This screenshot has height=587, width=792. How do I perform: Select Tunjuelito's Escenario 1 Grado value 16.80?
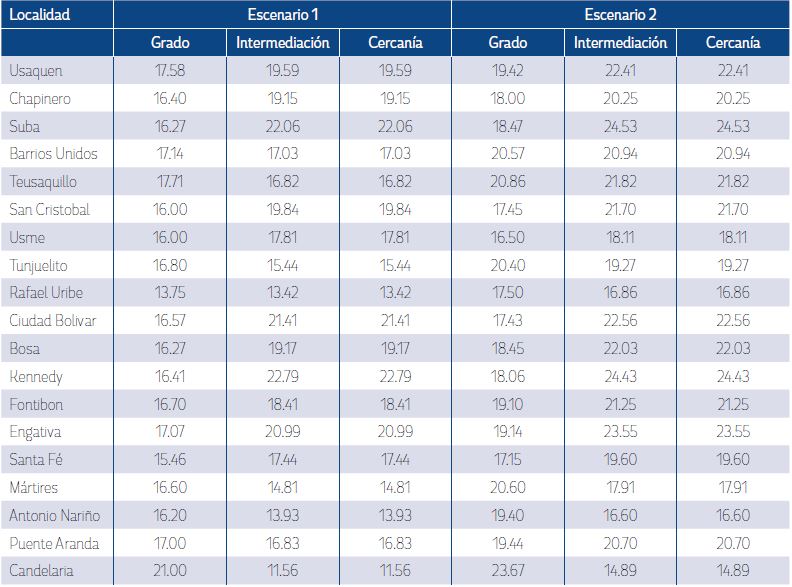coord(170,266)
